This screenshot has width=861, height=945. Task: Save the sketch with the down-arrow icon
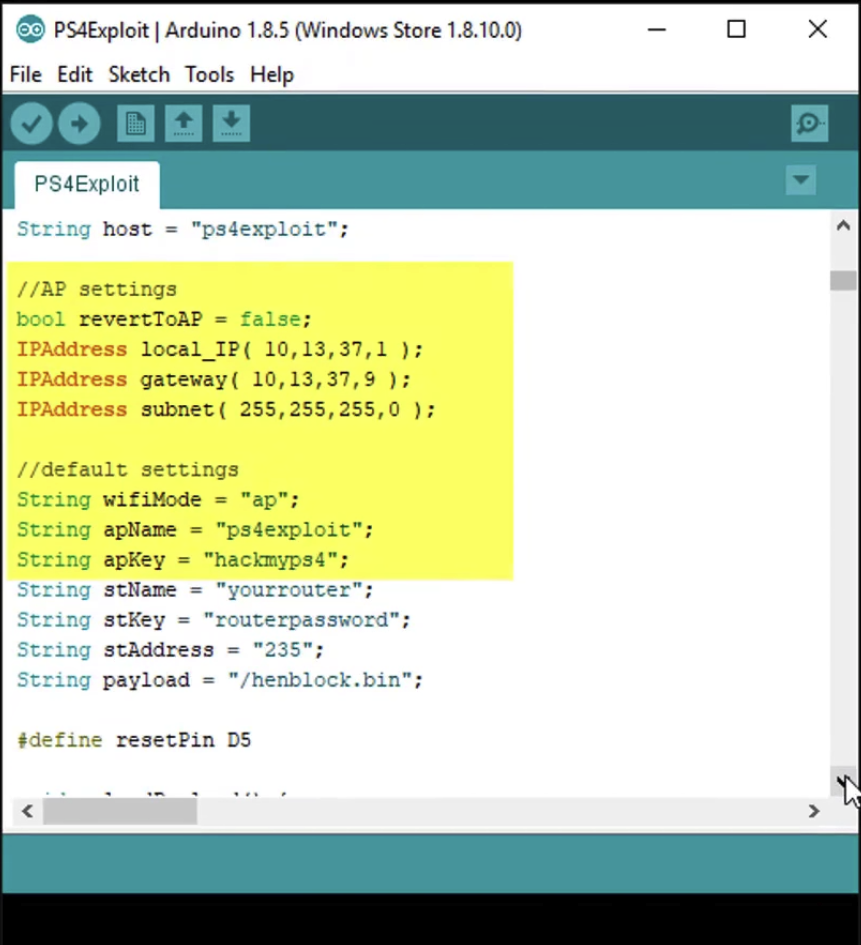click(231, 124)
